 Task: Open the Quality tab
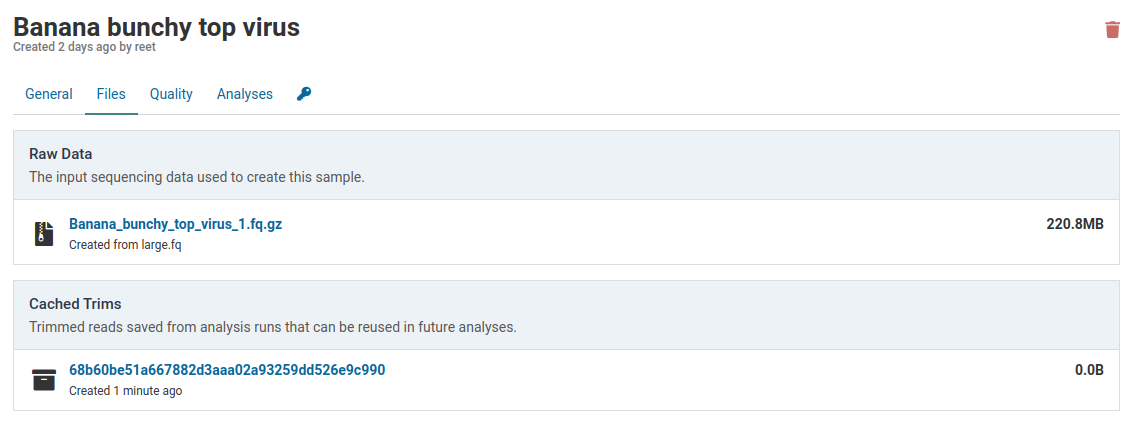[171, 94]
